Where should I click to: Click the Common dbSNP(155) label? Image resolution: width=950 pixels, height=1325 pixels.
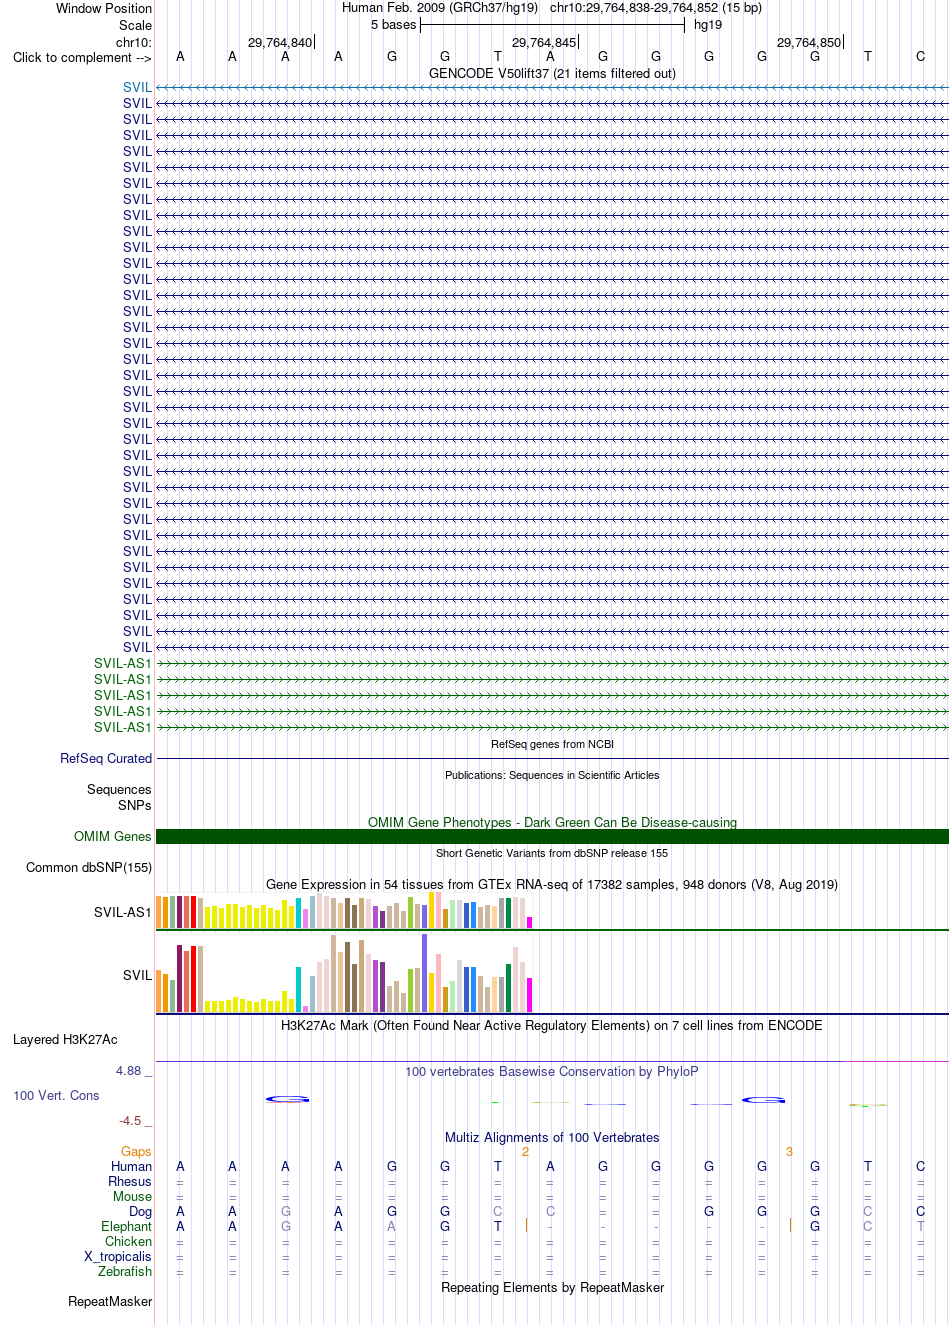click(89, 867)
